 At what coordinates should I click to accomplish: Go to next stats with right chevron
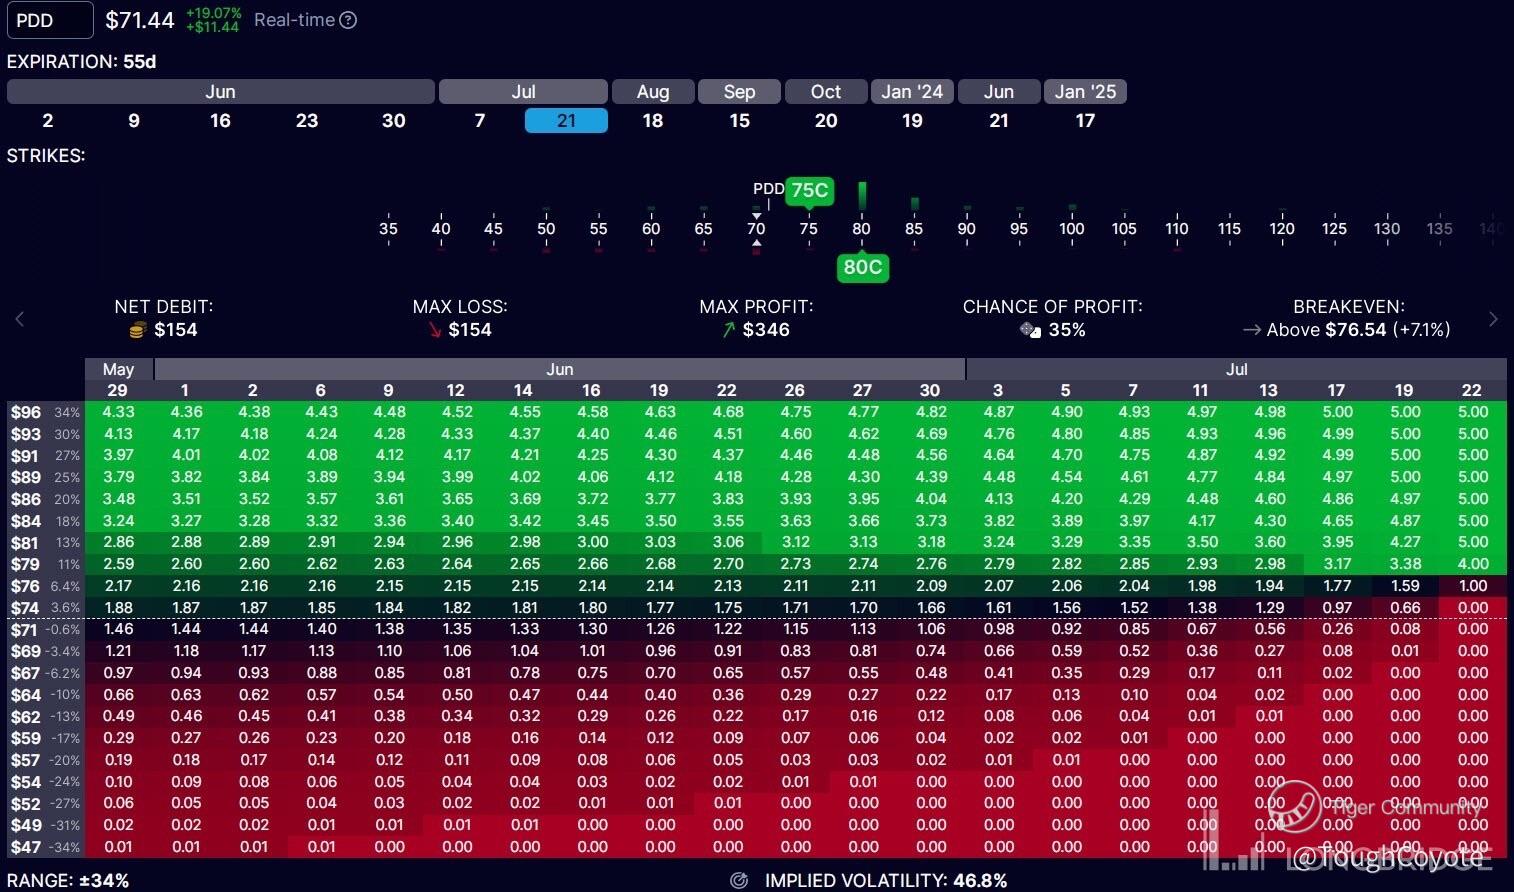point(1493,319)
